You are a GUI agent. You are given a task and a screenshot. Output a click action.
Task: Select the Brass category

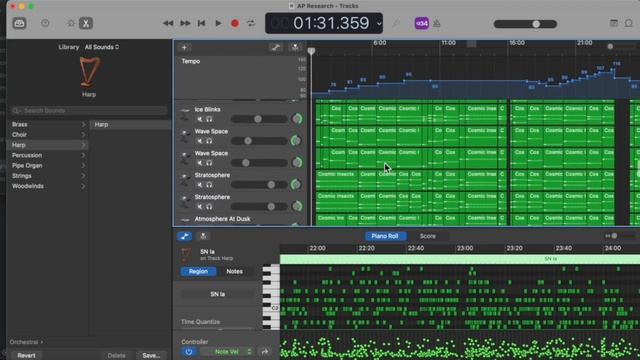20,124
